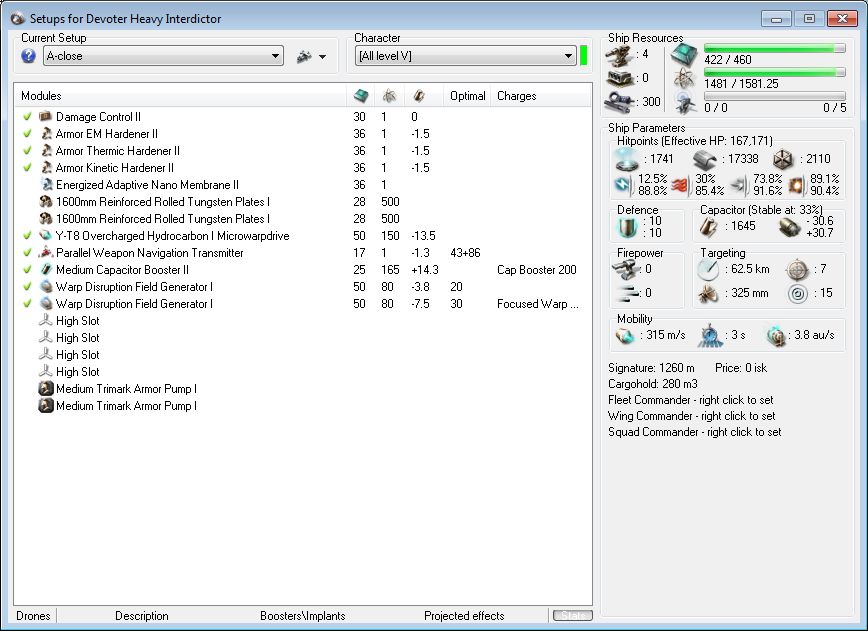Toggle the Focused Warp Disruption Generator checkmark
Viewport: 868px width, 631px height.
pos(27,303)
